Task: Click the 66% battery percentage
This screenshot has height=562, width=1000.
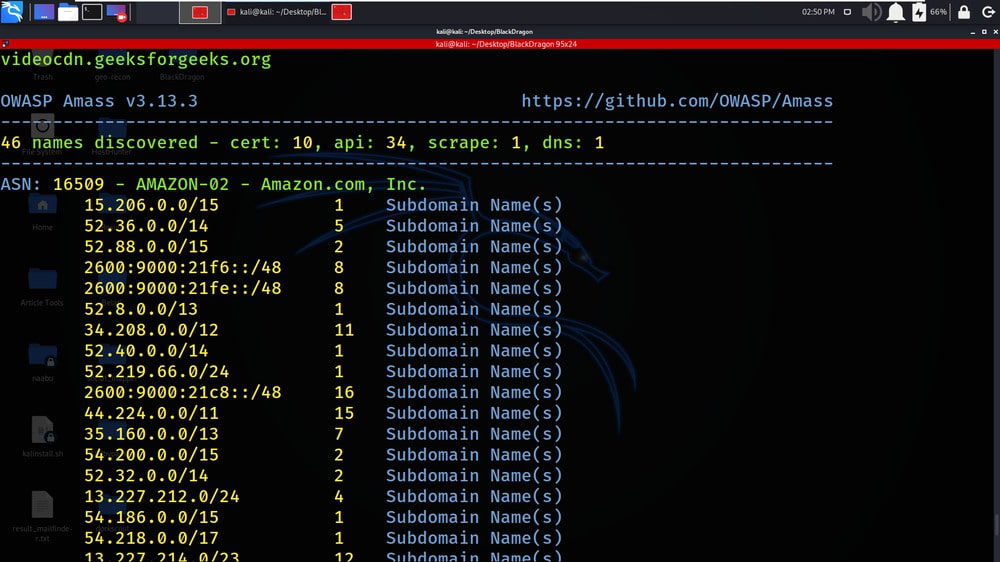Action: [938, 12]
